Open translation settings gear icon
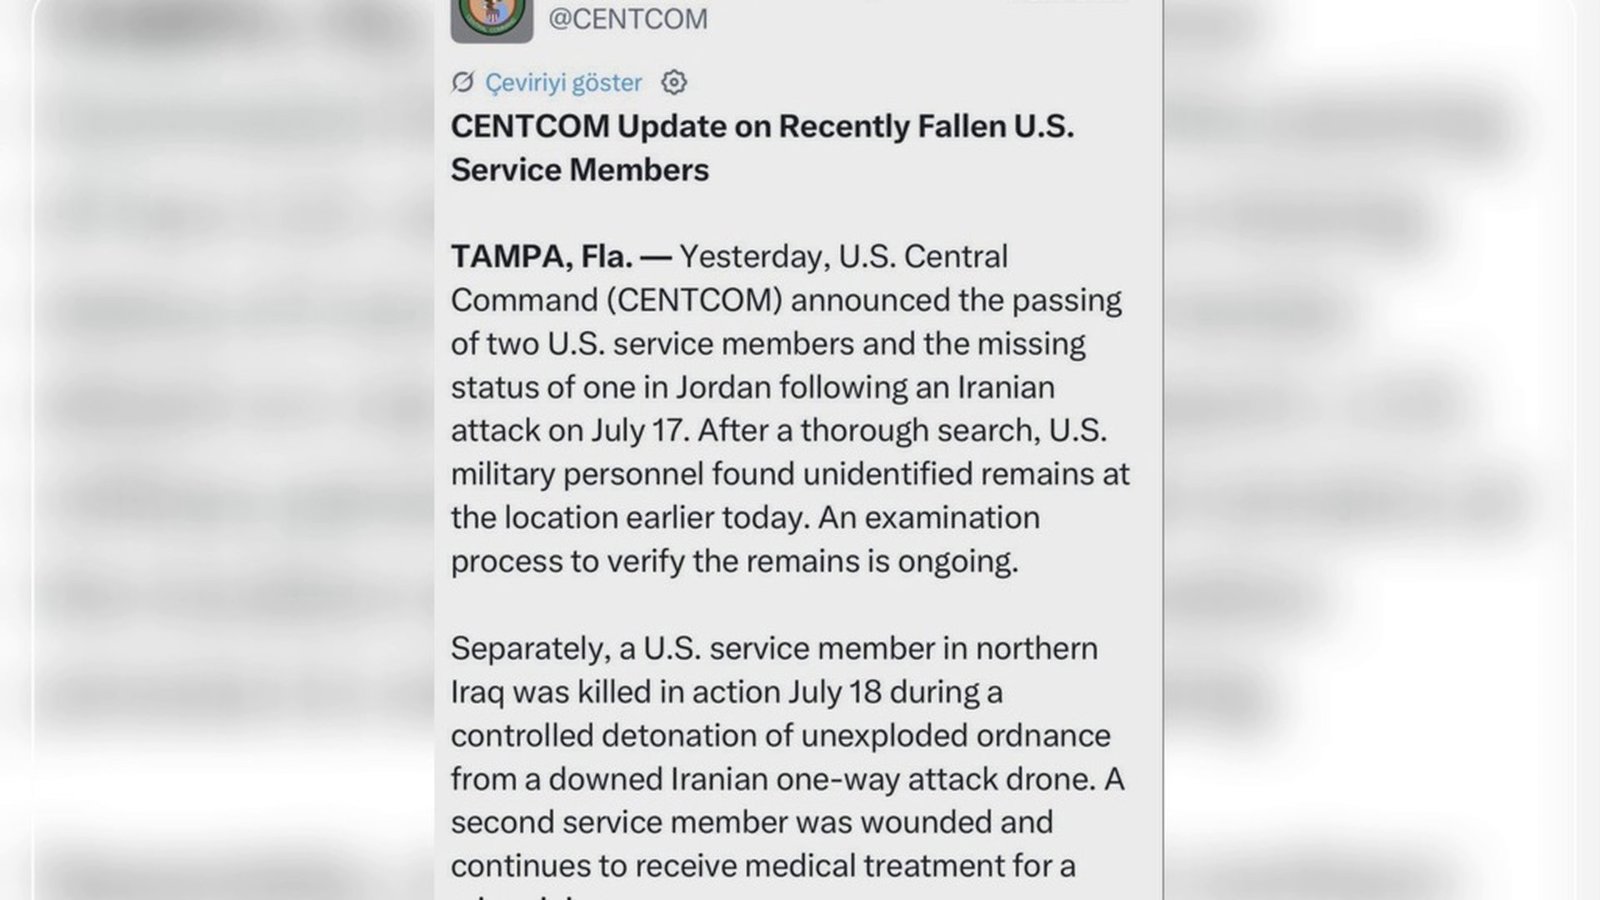 [x=674, y=82]
